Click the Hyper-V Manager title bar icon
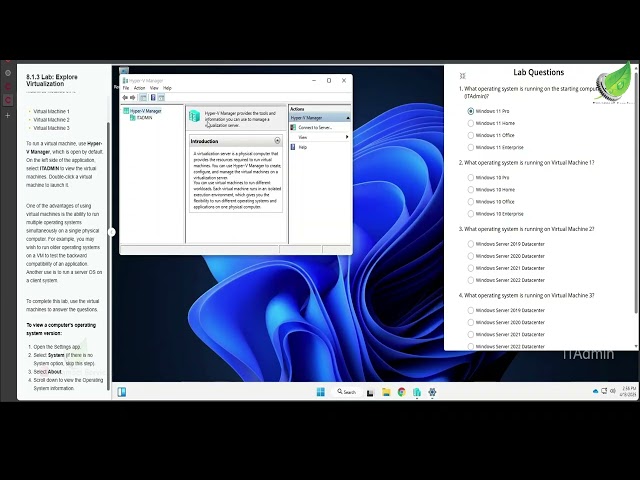Viewport: 640px width, 480px height. click(x=125, y=80)
